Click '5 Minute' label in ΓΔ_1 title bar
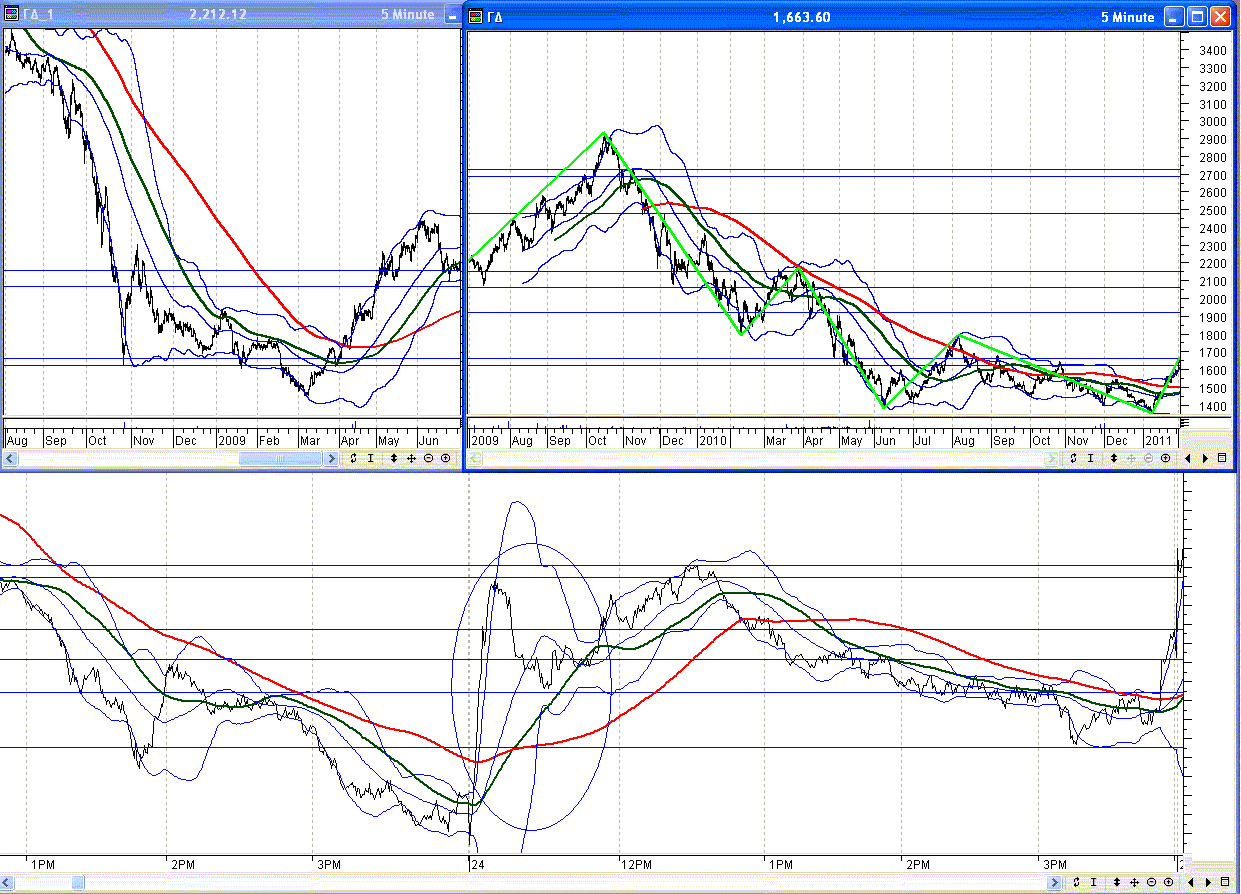The width and height of the screenshot is (1241, 894). click(407, 15)
